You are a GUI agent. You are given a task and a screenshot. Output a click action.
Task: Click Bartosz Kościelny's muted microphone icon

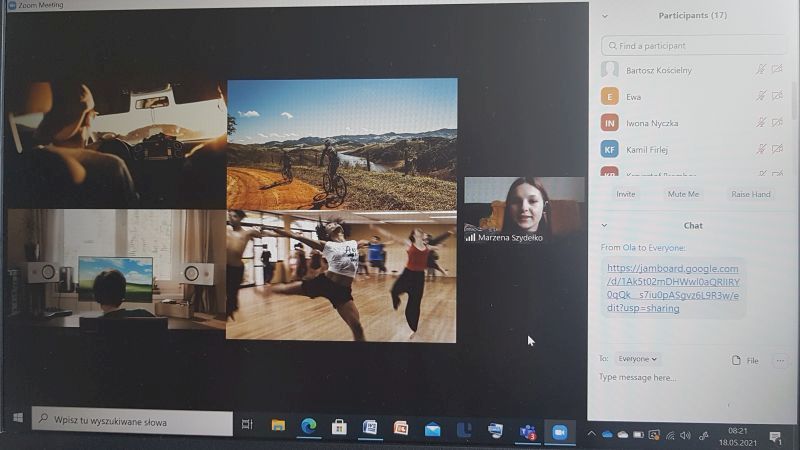point(761,70)
